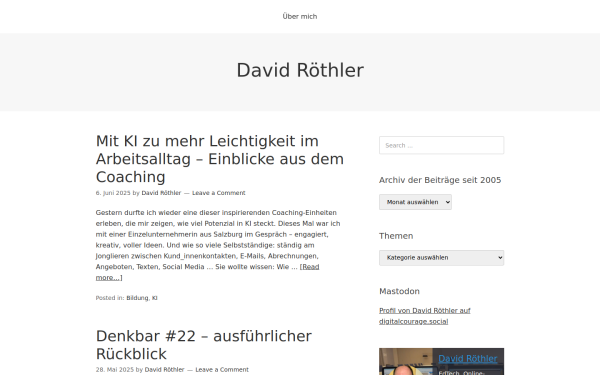Focus the Search input field
The width and height of the screenshot is (600, 375).
coord(441,145)
